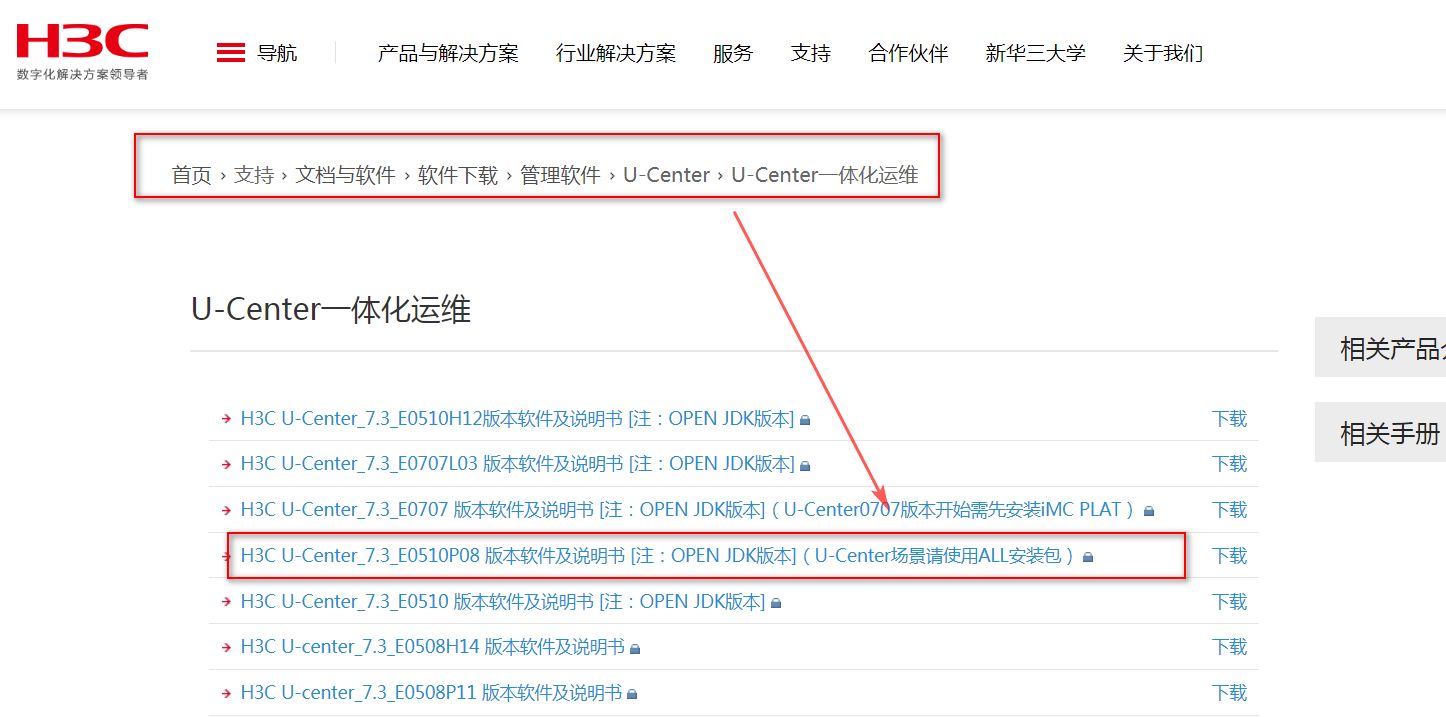Click lock icon beside E0508P11 version link
Viewport: 1446px width, 717px height.
coord(632,694)
